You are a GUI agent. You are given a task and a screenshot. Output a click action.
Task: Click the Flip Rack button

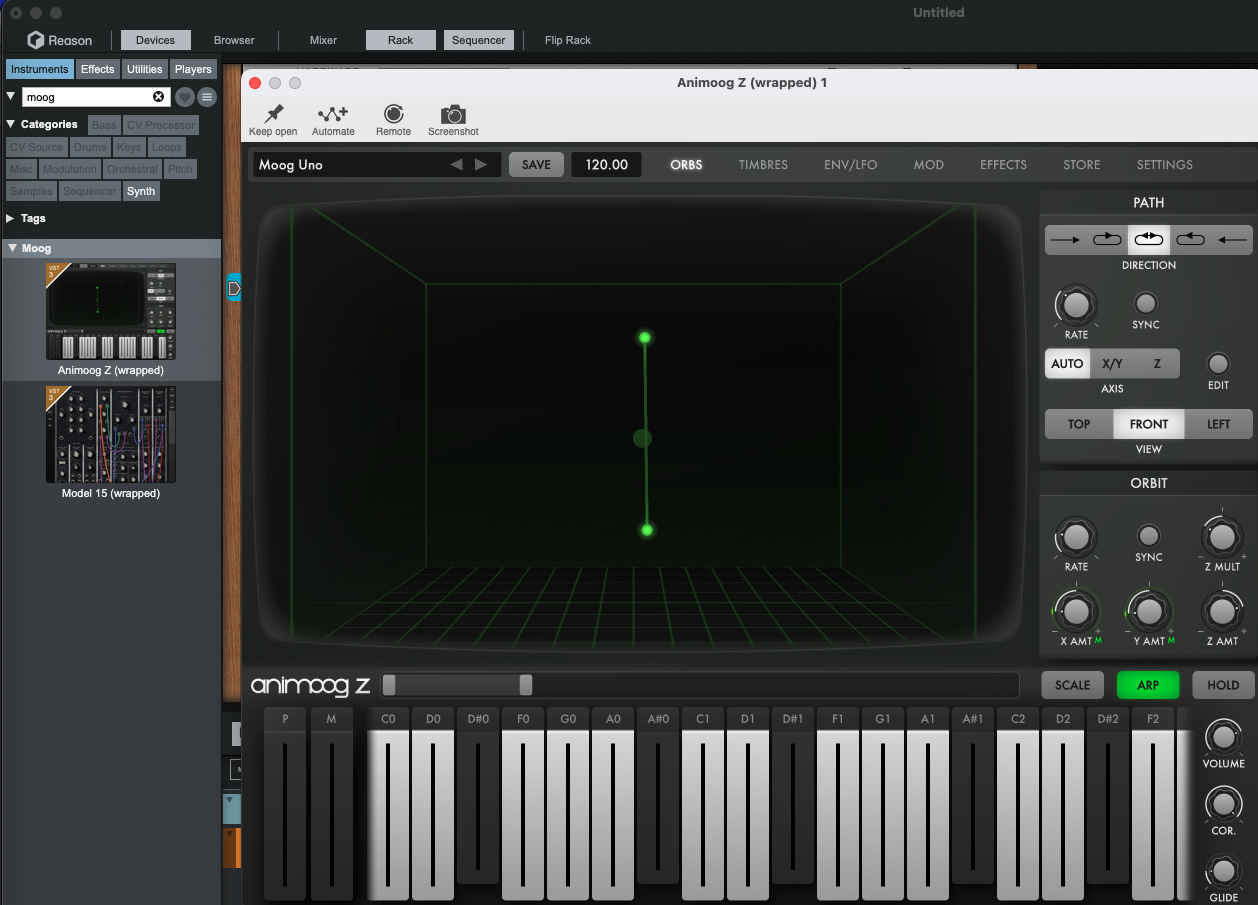point(568,40)
